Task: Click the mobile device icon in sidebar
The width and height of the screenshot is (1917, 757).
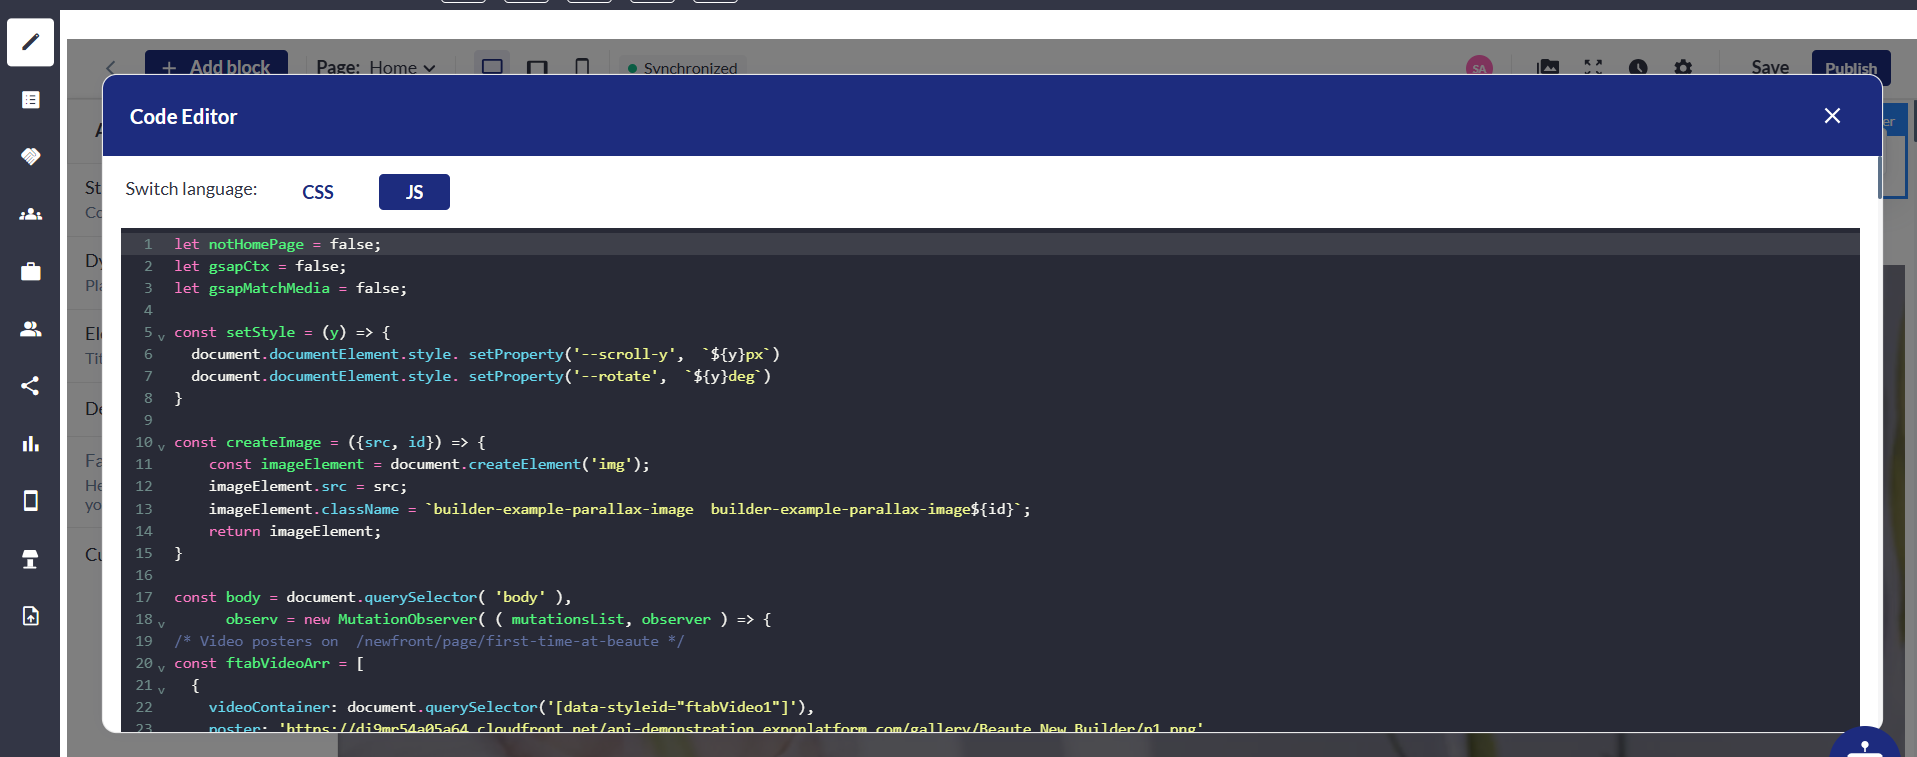Action: pyautogui.click(x=30, y=501)
